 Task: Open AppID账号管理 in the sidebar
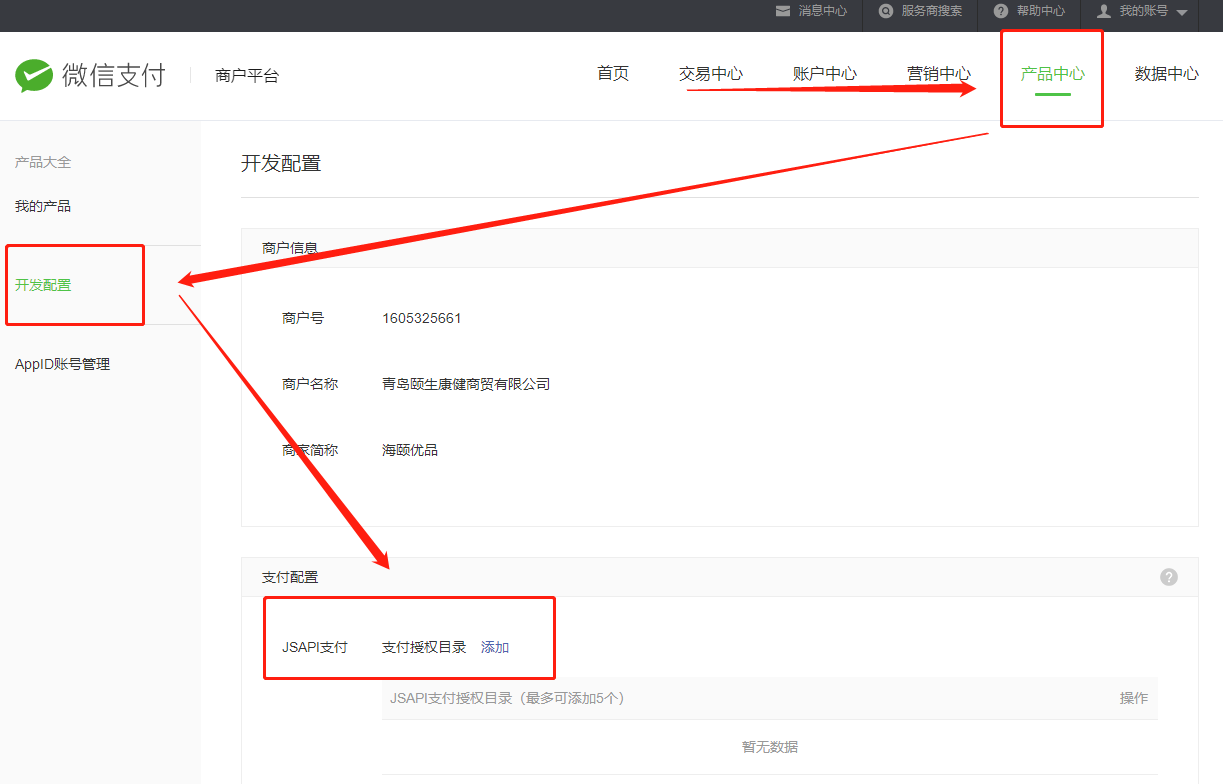[62, 364]
